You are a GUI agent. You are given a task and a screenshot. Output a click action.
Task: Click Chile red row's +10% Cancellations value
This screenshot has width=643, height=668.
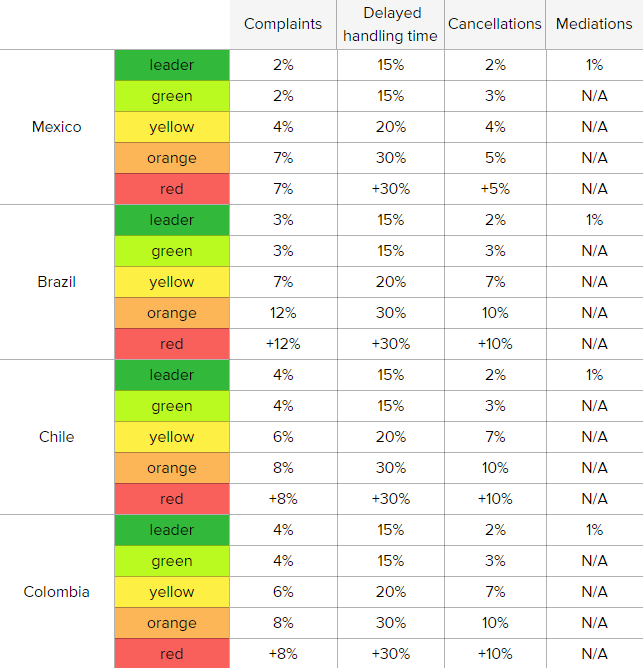(x=495, y=499)
